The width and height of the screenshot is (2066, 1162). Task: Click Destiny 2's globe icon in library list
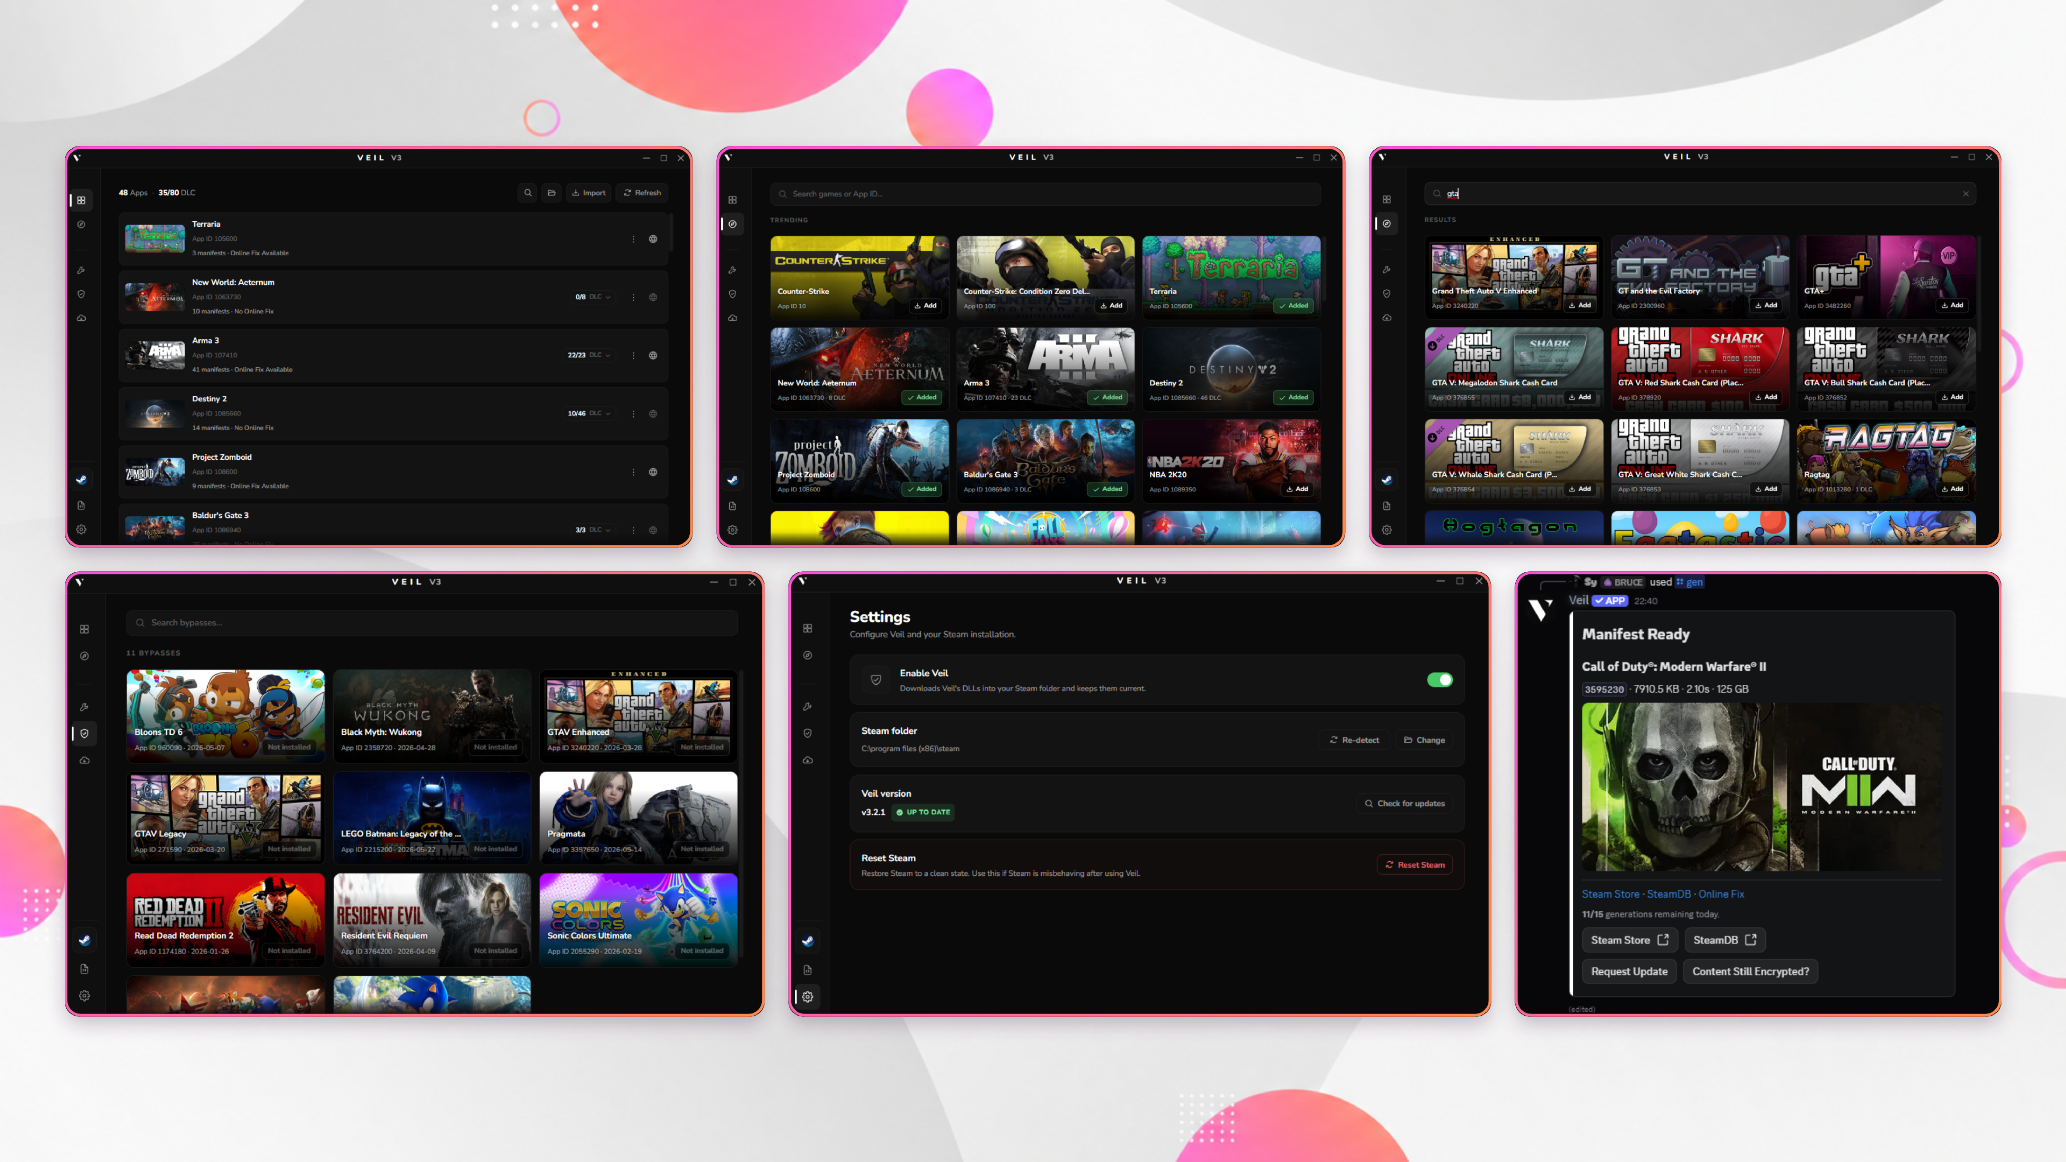tap(653, 413)
